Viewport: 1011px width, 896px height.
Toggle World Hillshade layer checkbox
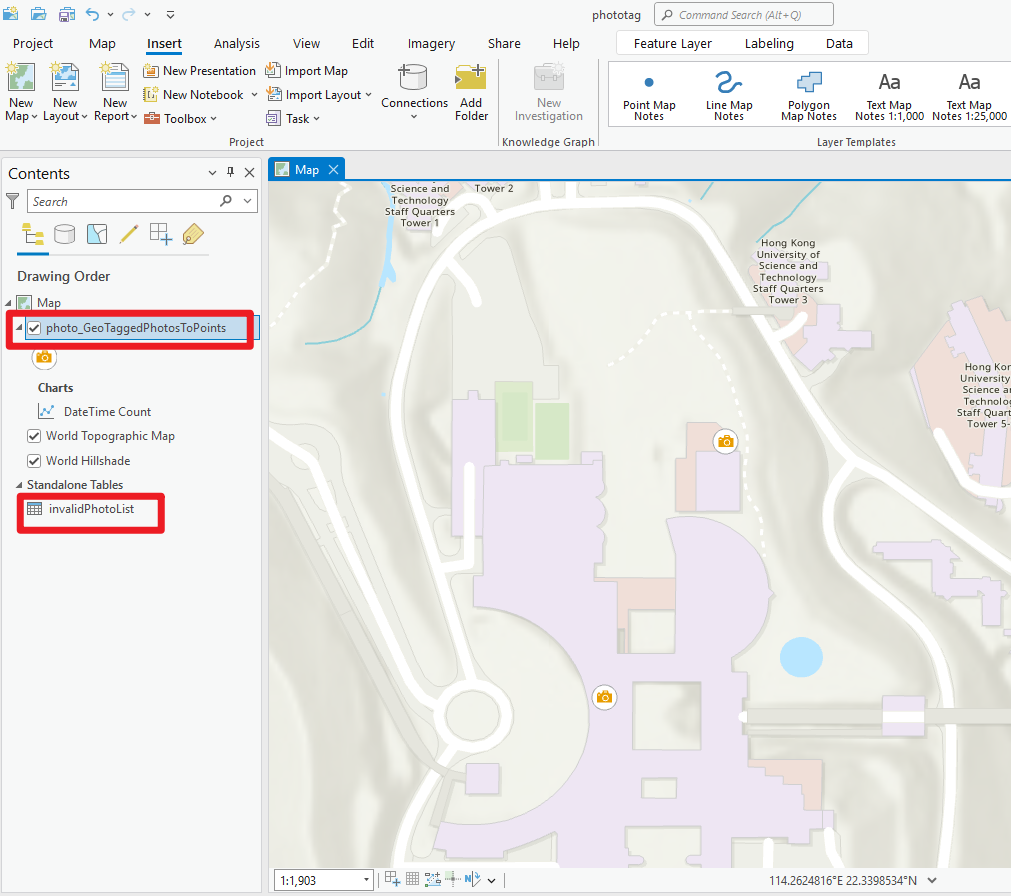pyautogui.click(x=35, y=461)
